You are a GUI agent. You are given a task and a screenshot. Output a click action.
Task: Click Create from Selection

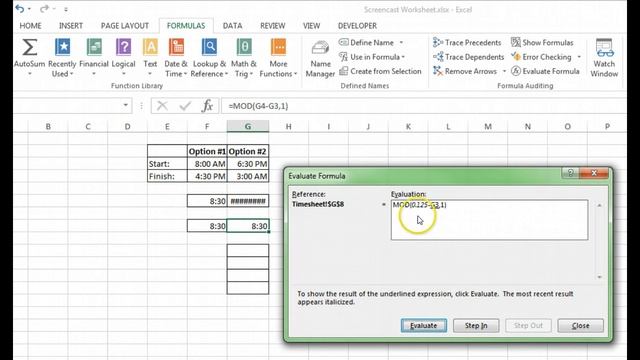(x=380, y=71)
